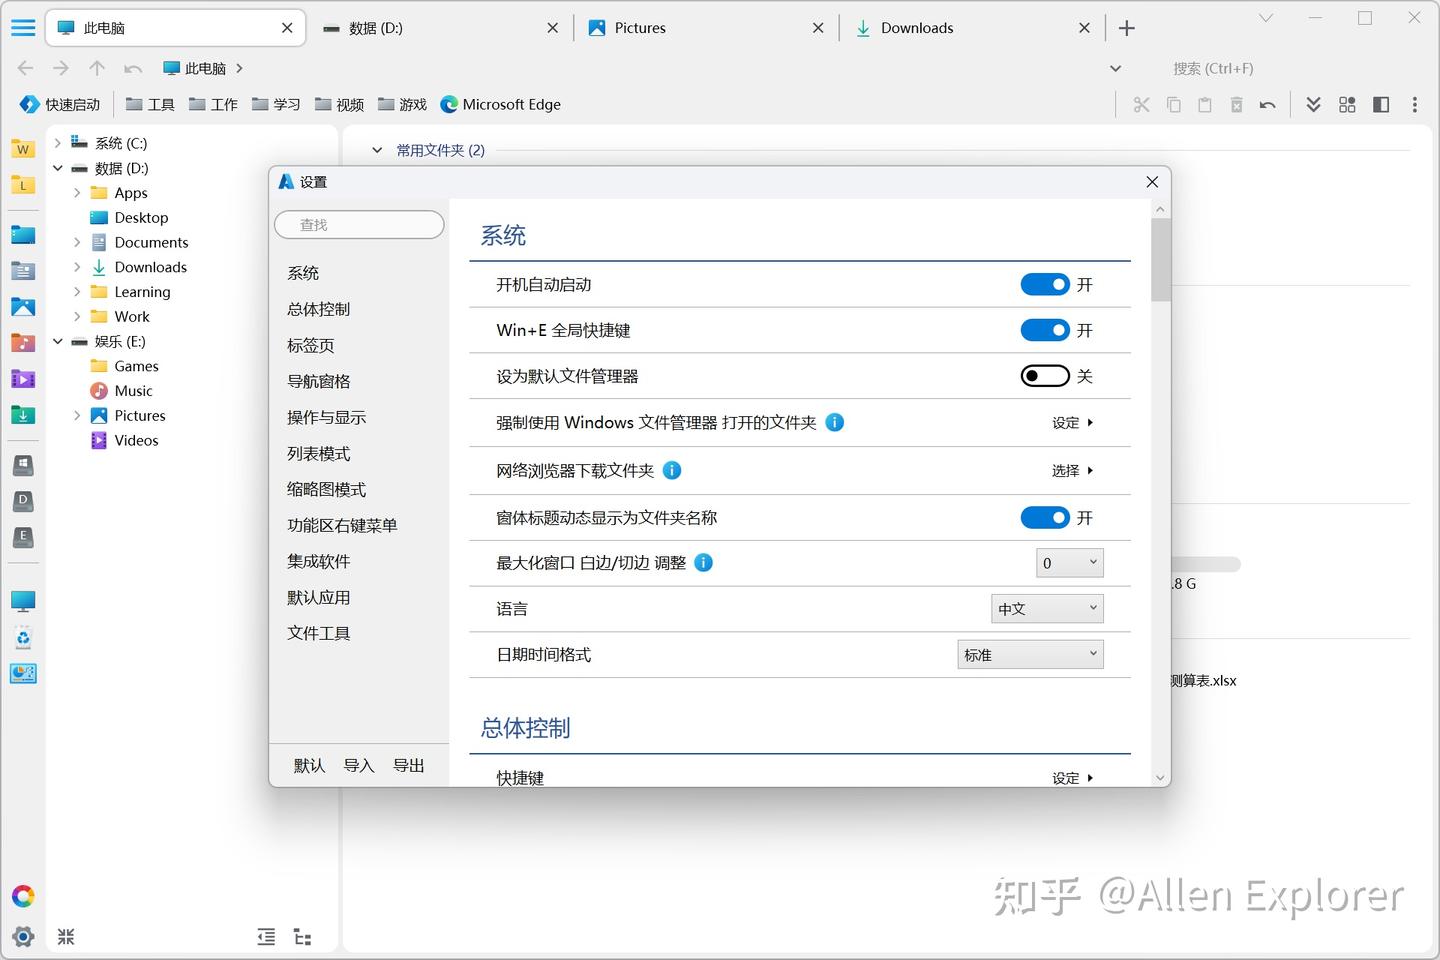Switch to the Downloads tab
This screenshot has width=1440, height=960.
[917, 27]
